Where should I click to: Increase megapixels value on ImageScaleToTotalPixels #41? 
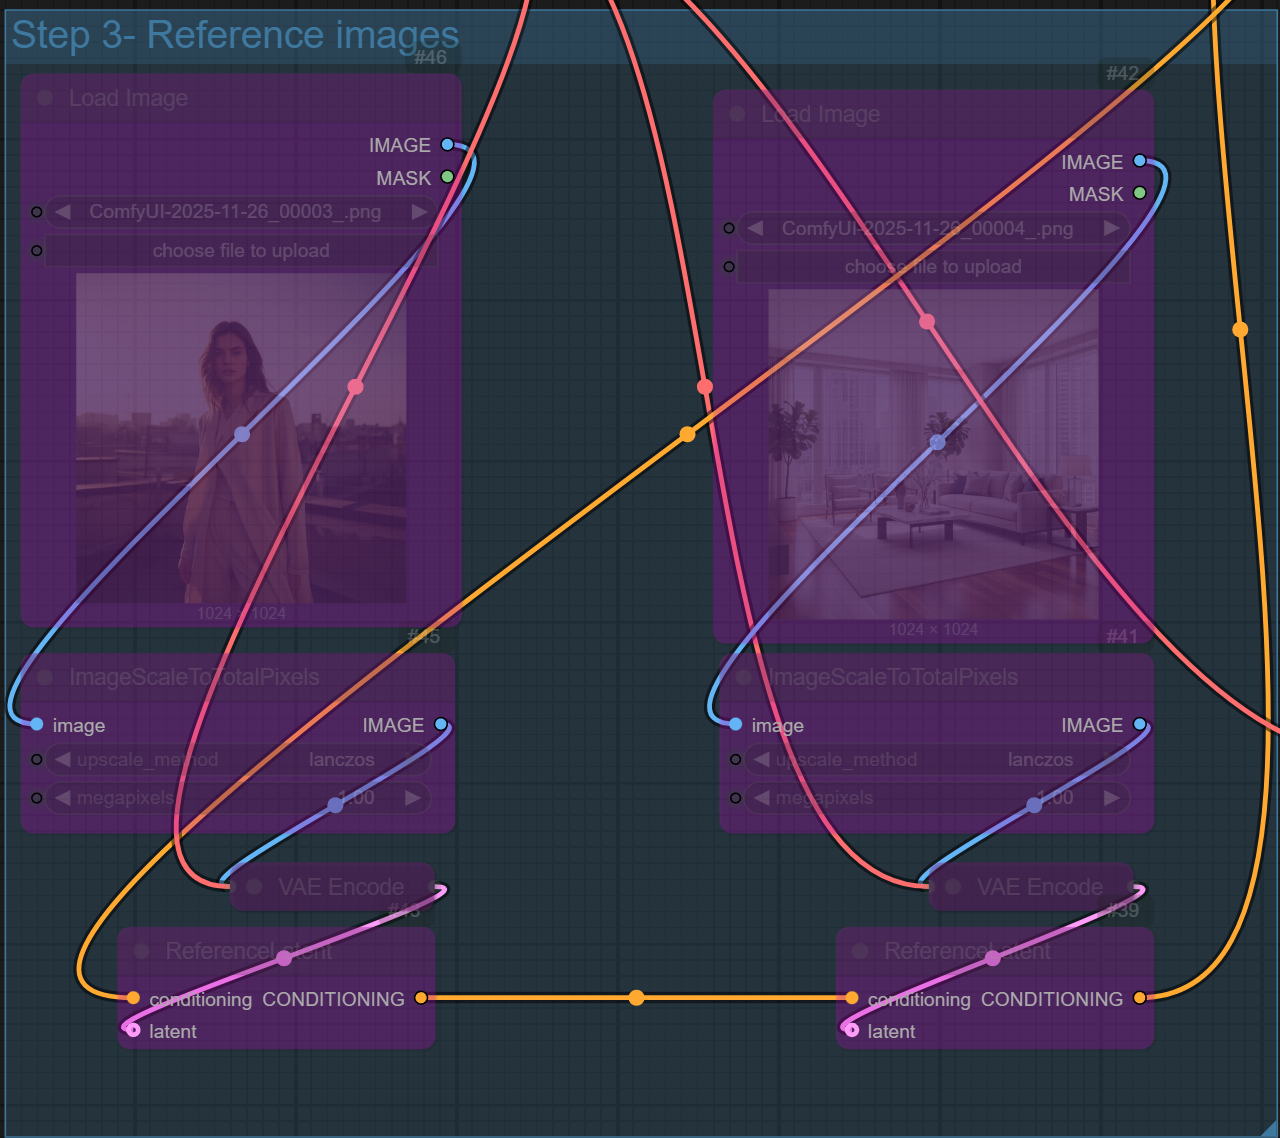pyautogui.click(x=1111, y=798)
